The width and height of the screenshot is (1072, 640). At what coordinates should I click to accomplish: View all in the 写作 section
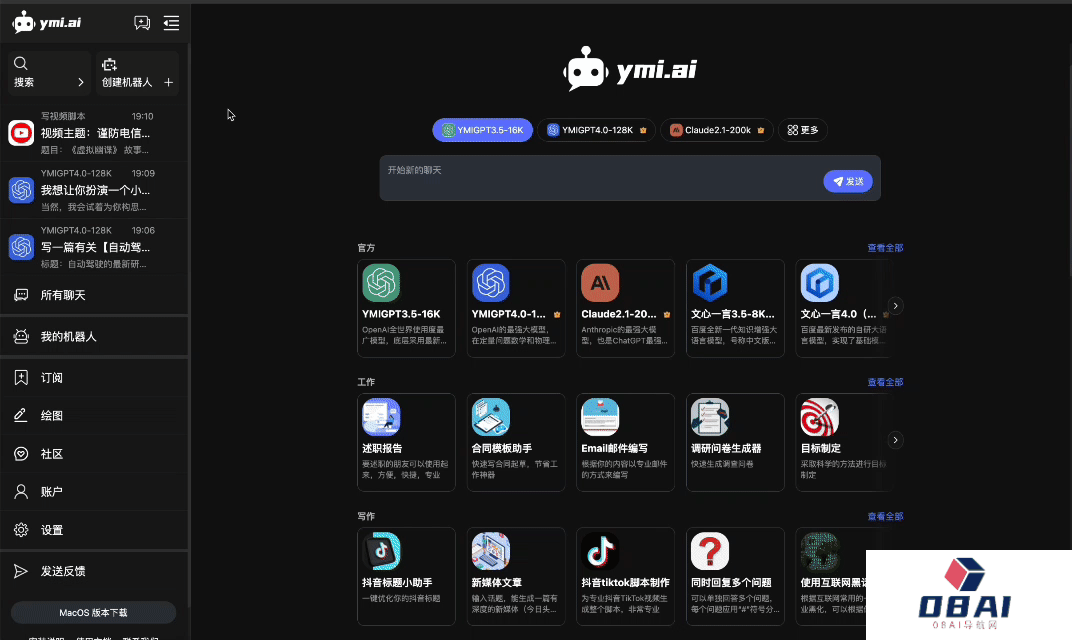pos(885,516)
